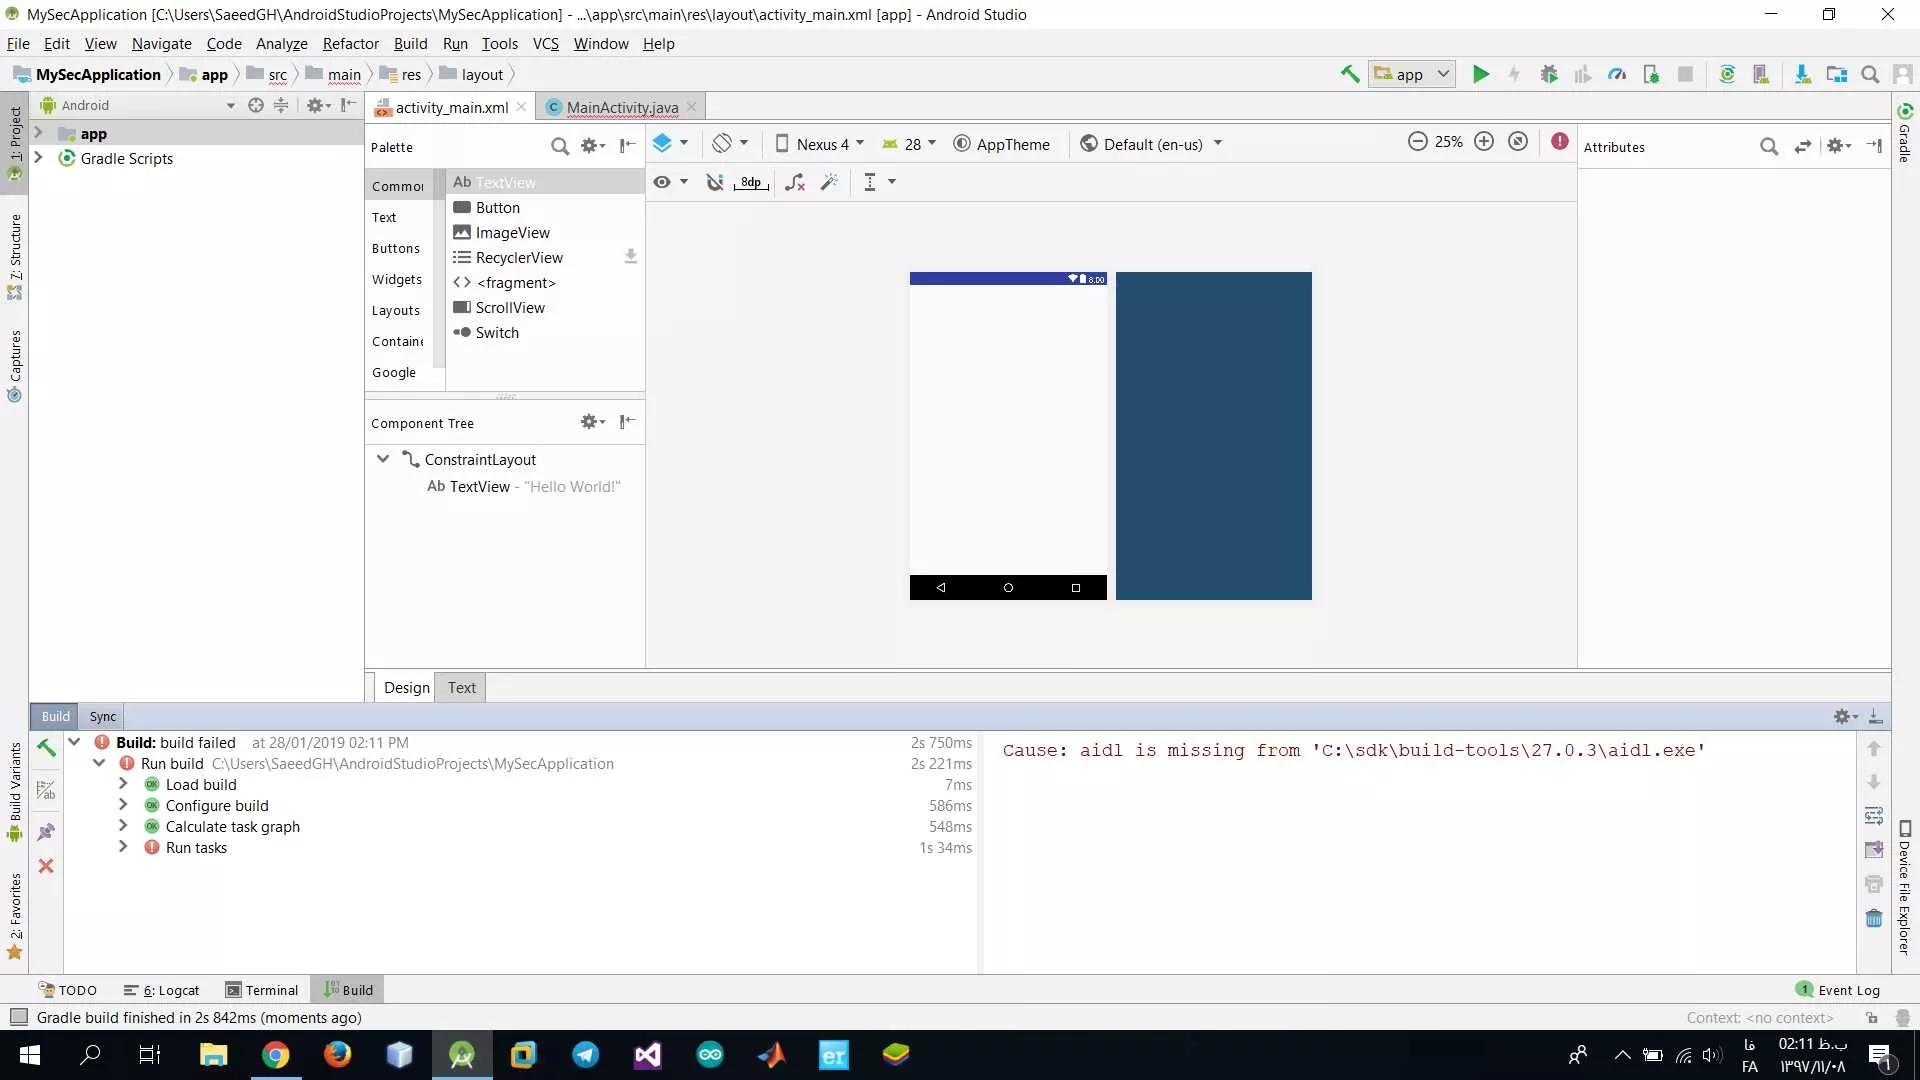
Task: Toggle the 2: Favorites side panel
Action: [x=15, y=915]
